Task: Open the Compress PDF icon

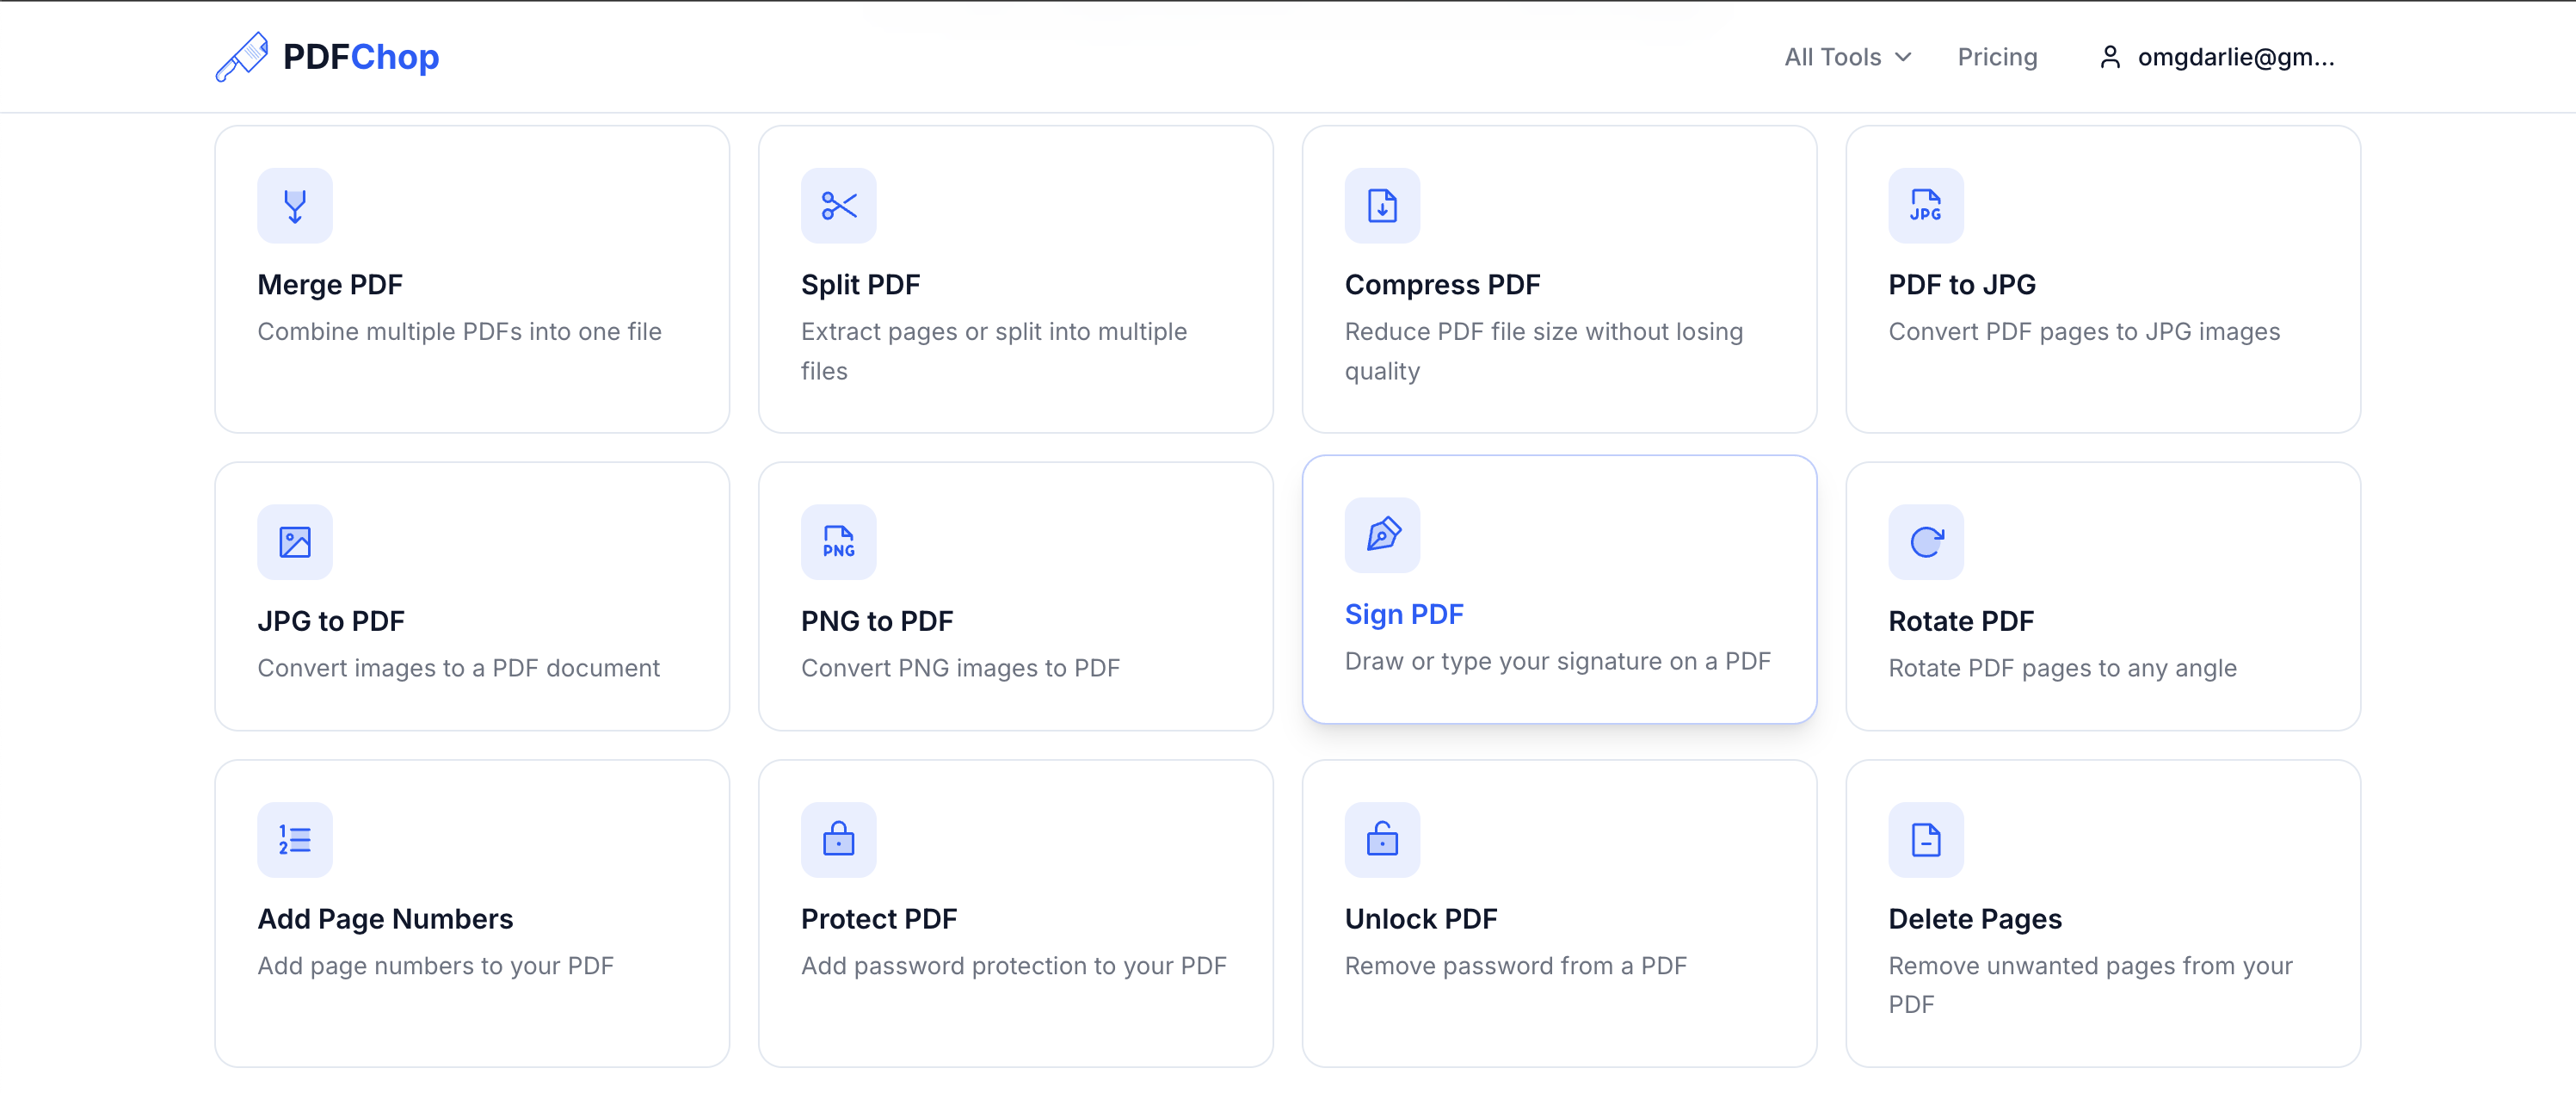Action: 1382,206
